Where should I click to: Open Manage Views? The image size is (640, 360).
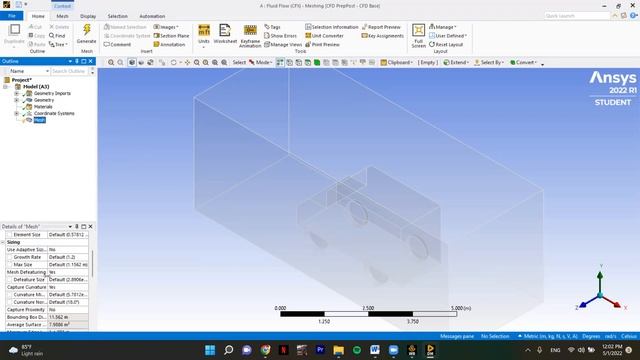coord(283,44)
